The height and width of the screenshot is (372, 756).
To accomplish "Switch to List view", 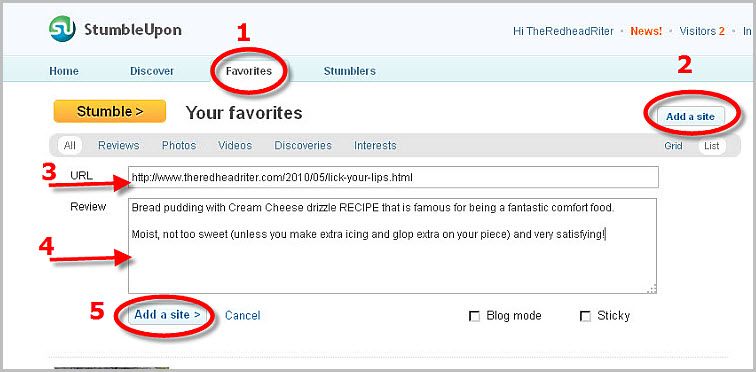I will click(x=712, y=146).
